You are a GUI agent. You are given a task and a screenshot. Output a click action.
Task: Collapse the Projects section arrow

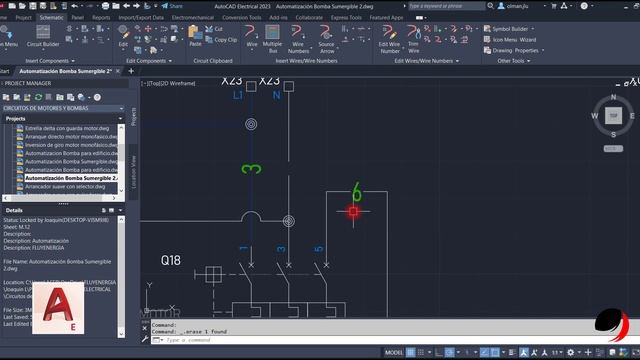point(120,119)
